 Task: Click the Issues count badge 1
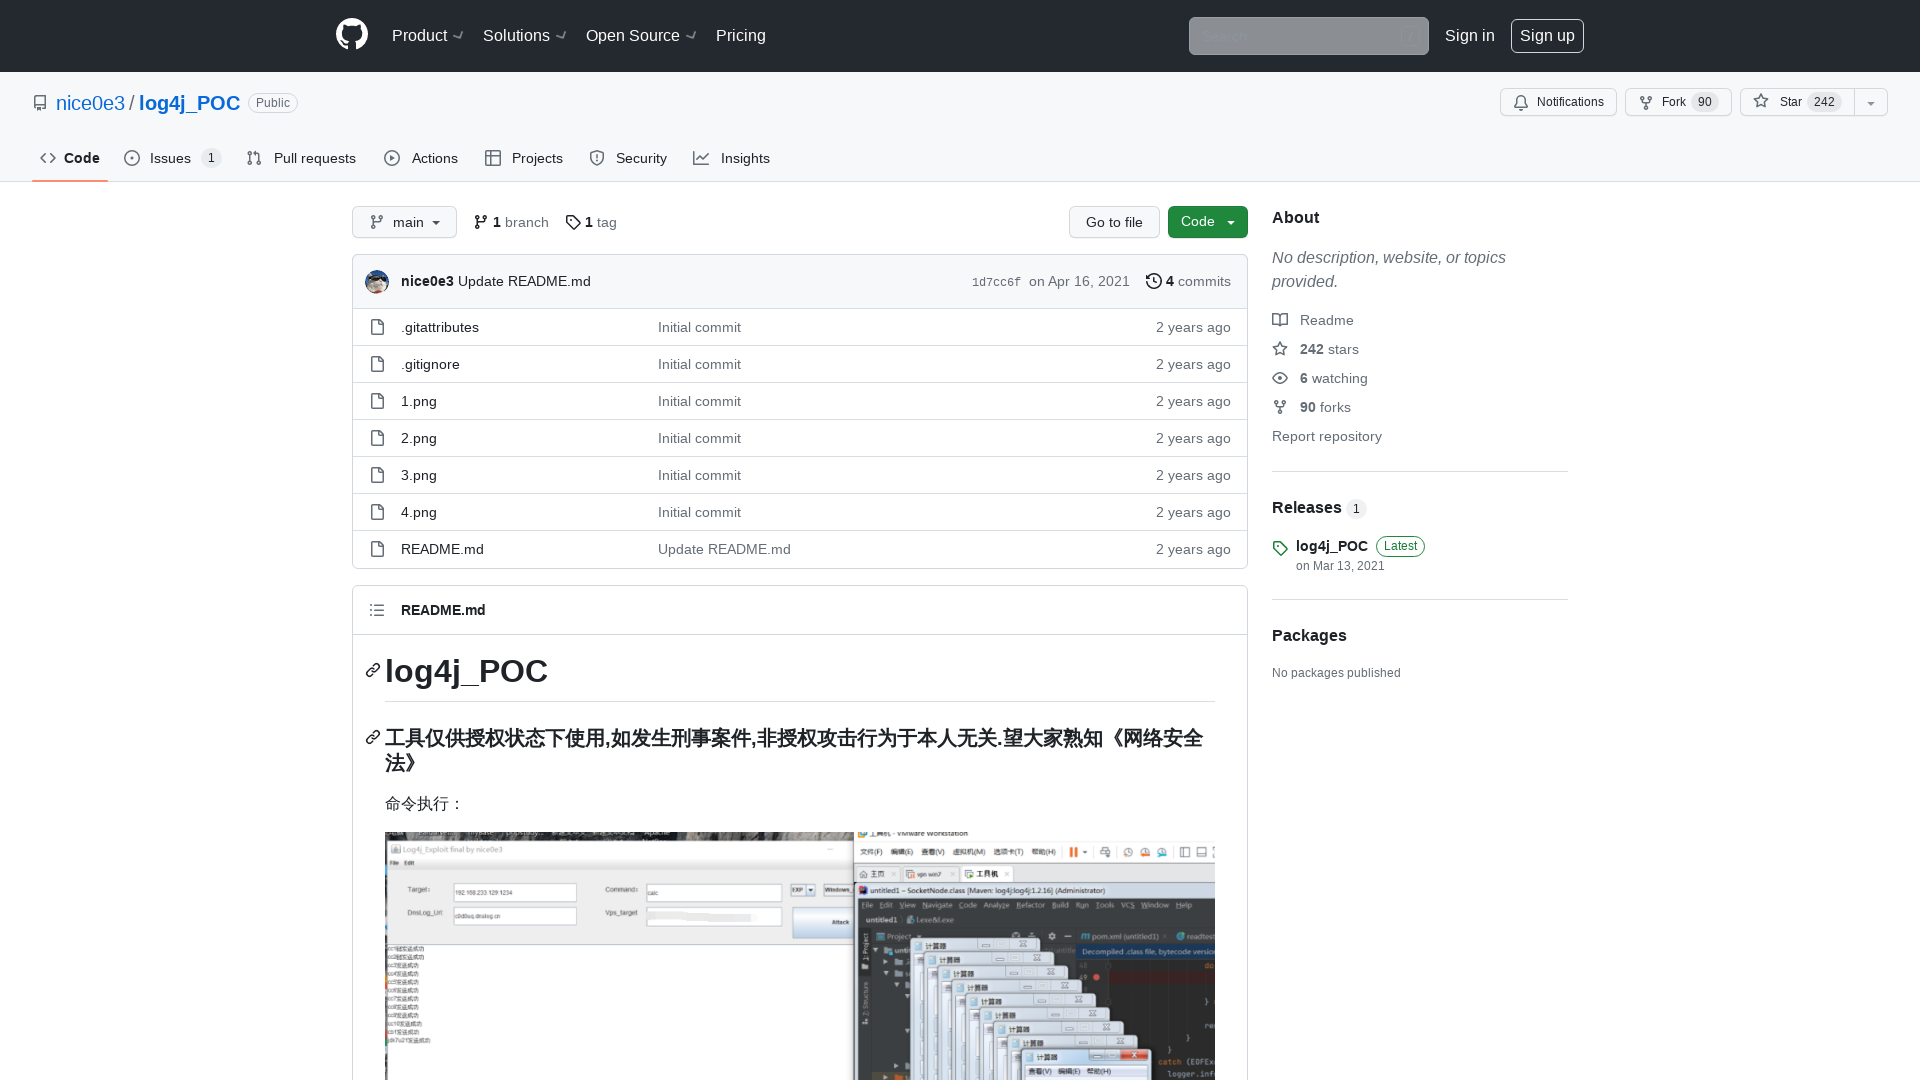(211, 158)
